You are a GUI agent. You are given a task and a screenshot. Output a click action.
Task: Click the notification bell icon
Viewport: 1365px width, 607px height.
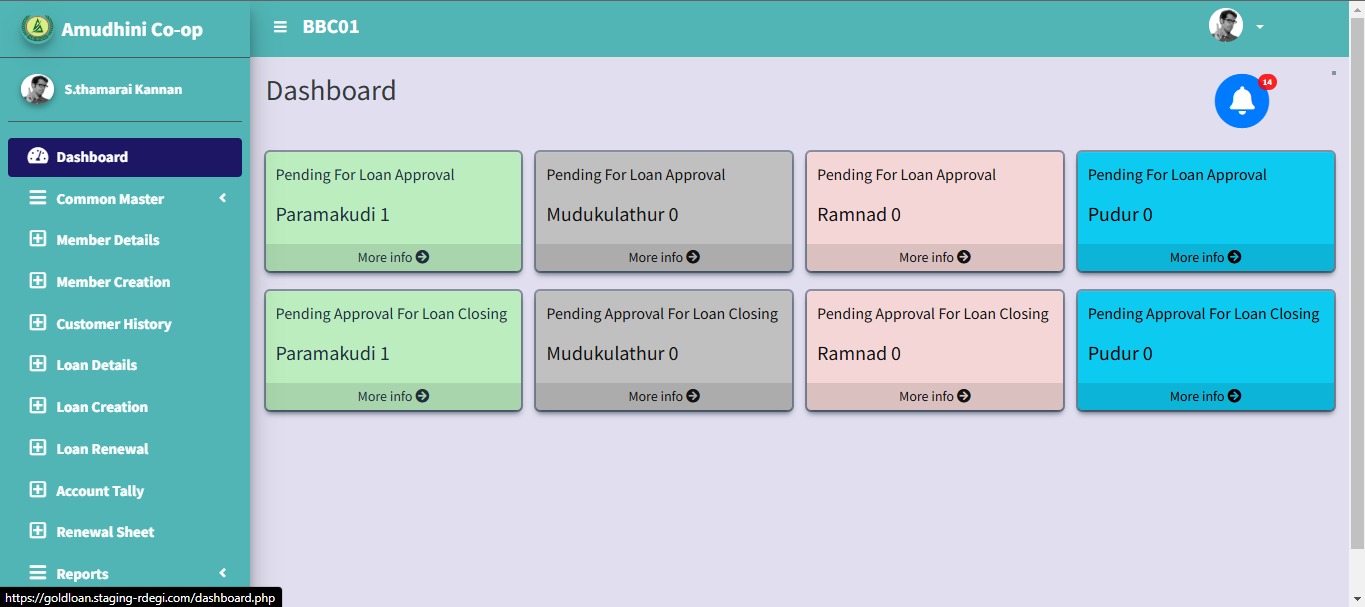1241,101
